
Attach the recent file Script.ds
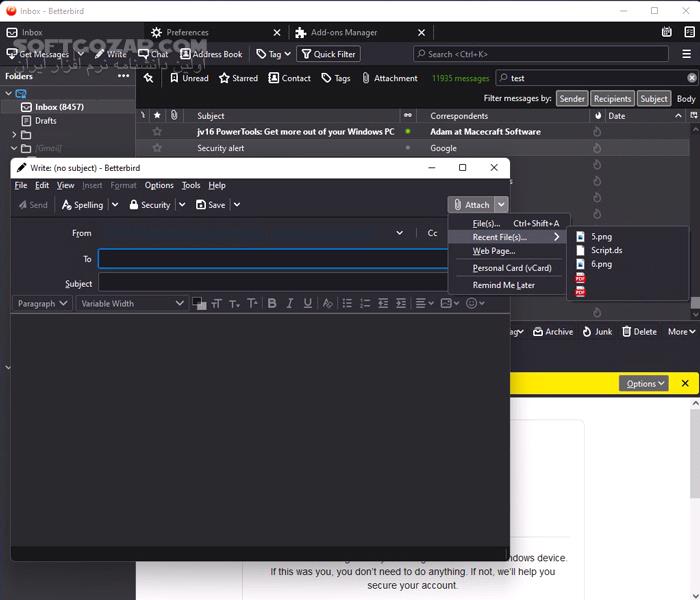(627, 250)
